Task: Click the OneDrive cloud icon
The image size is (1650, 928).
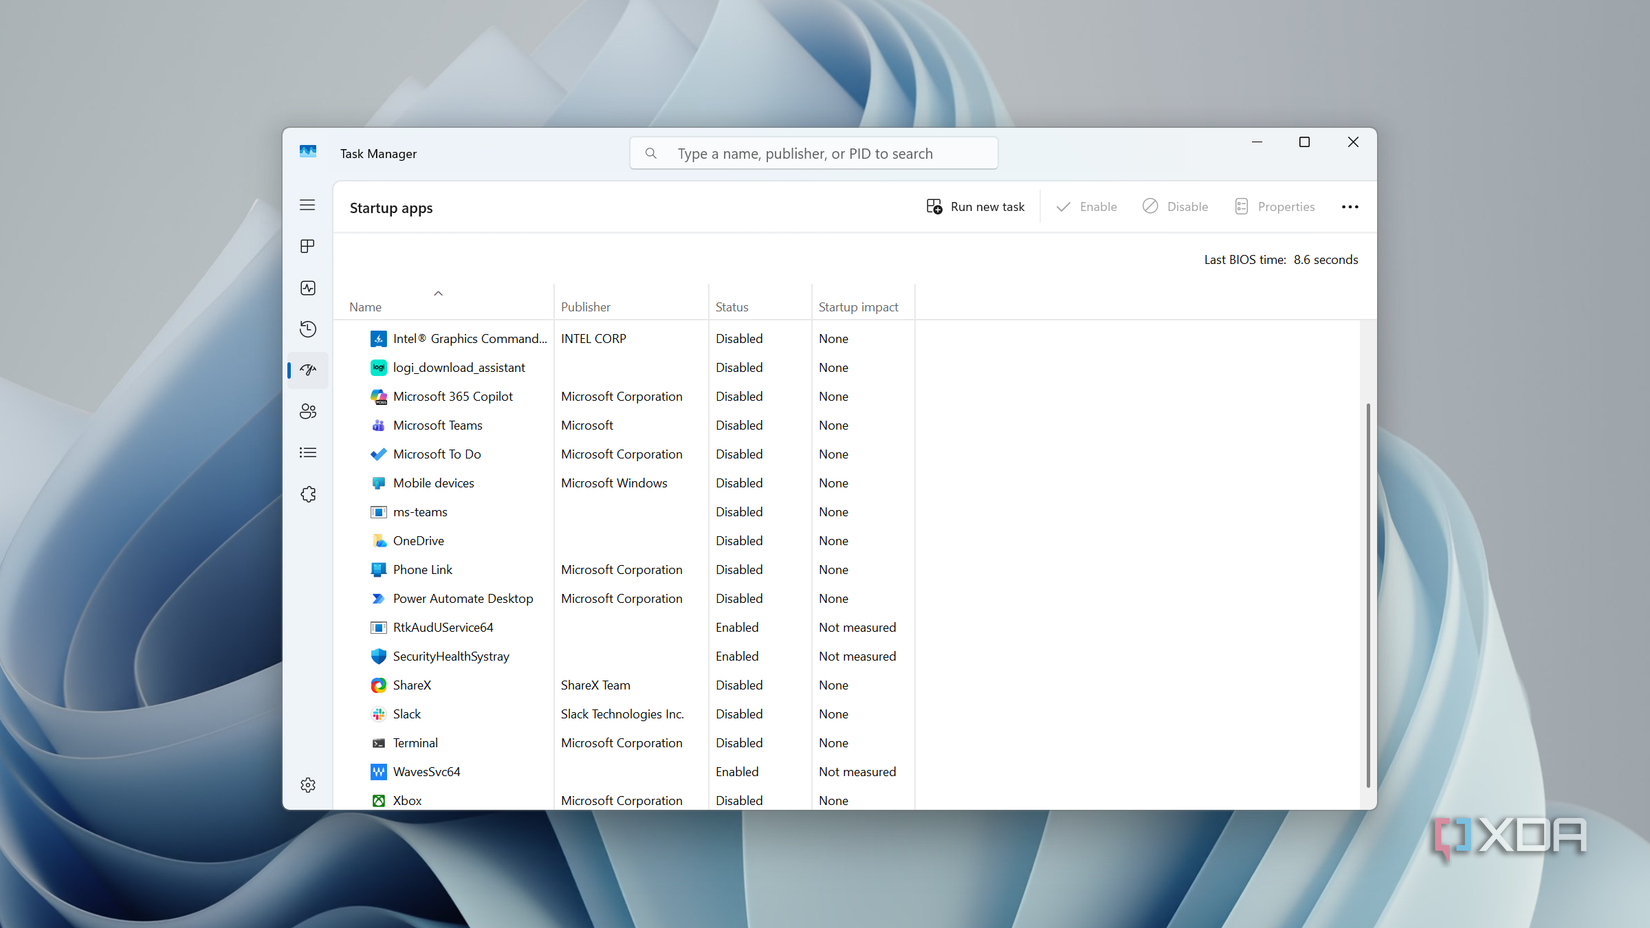Action: coord(378,541)
